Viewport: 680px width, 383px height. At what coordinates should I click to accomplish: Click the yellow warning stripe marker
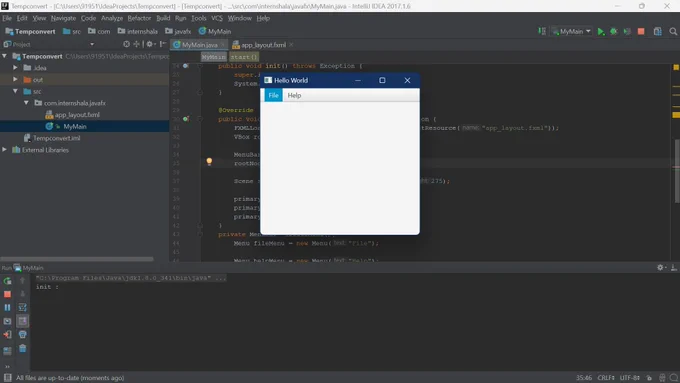click(676, 115)
